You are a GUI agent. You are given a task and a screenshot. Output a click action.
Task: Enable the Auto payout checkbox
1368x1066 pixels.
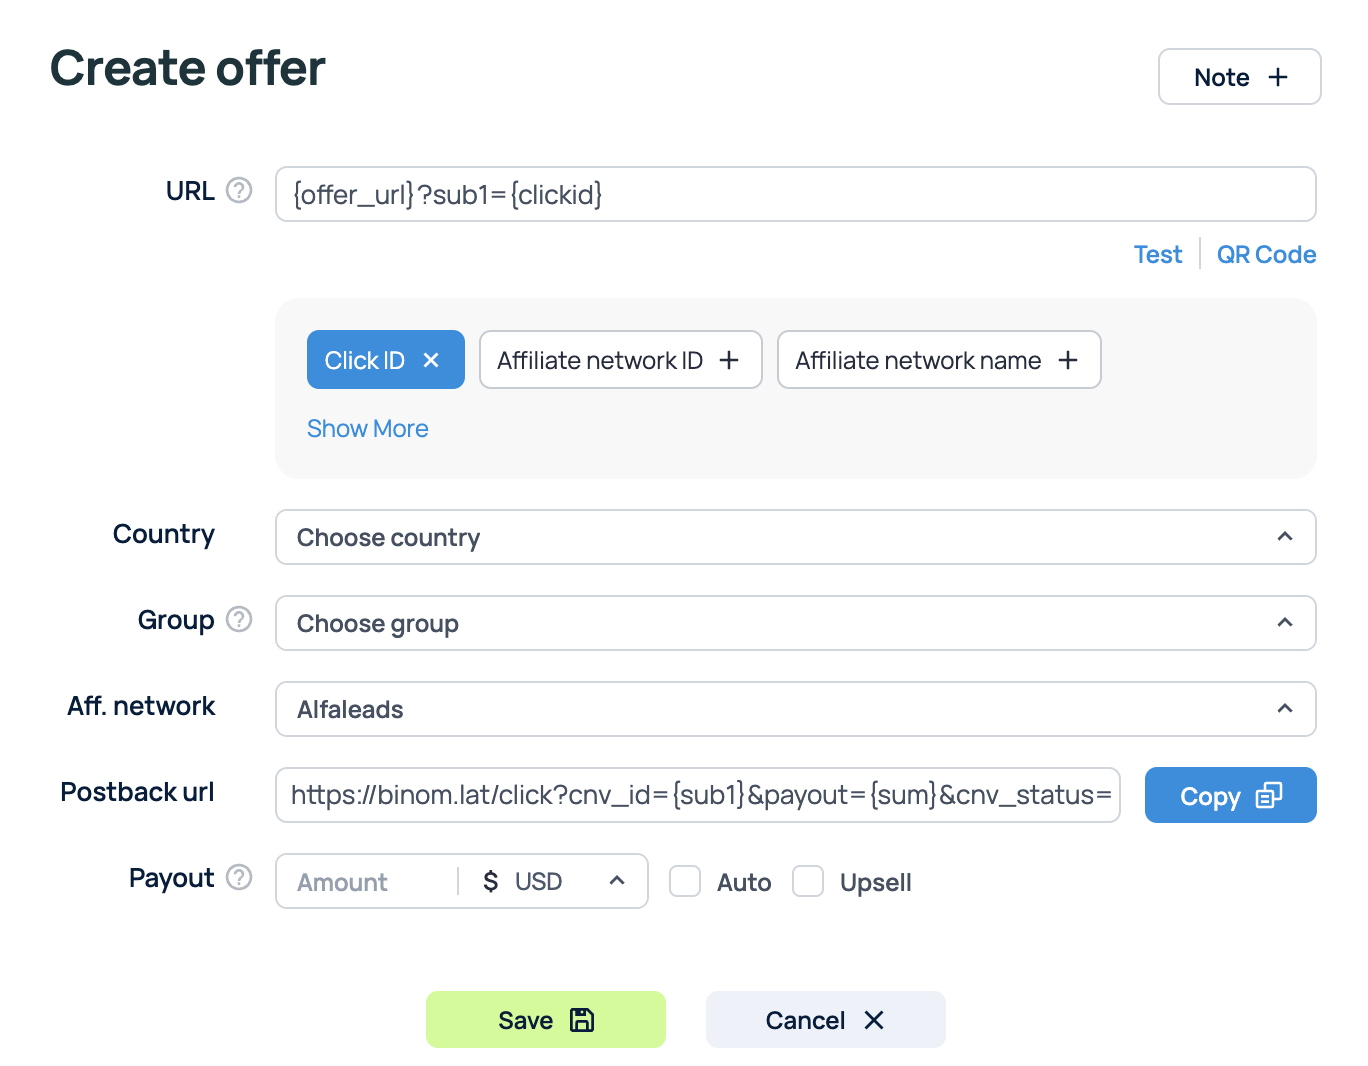click(685, 881)
